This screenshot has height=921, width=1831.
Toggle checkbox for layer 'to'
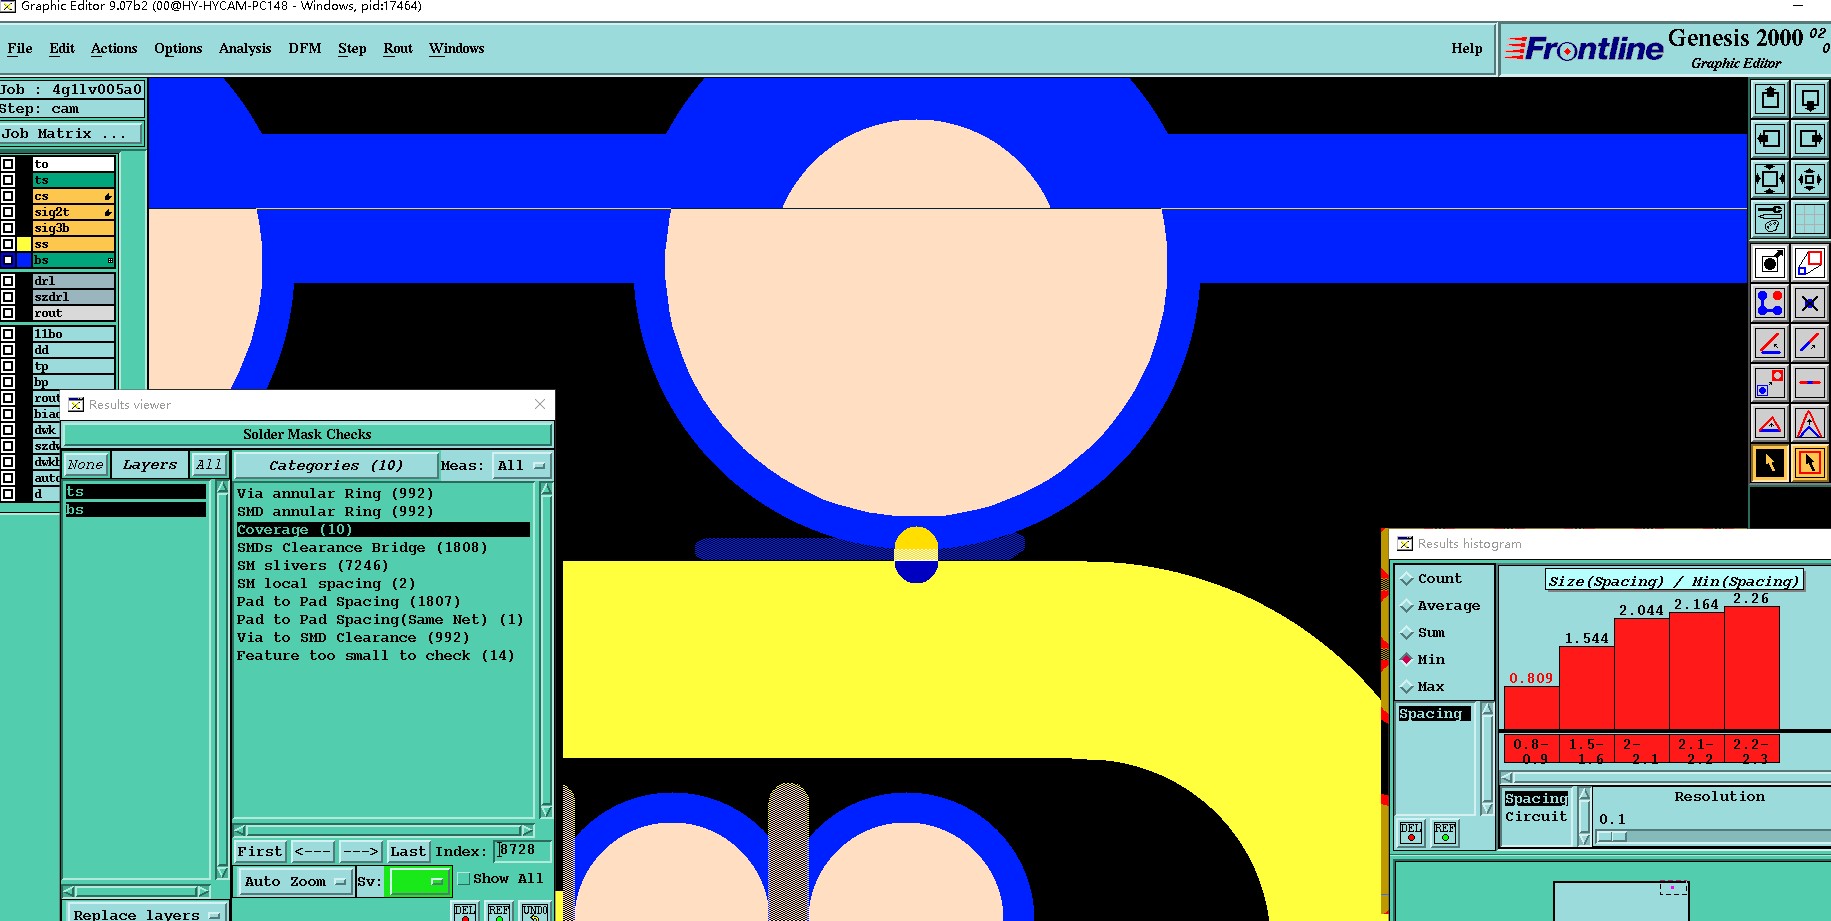click(8, 164)
